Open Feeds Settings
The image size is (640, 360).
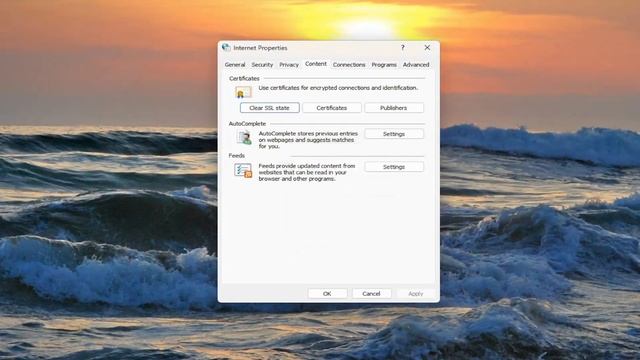[x=394, y=167]
